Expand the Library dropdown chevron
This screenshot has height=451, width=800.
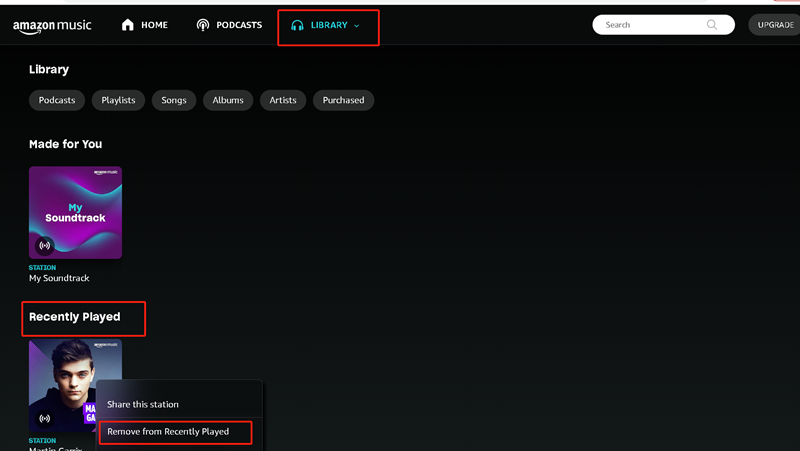click(x=357, y=25)
